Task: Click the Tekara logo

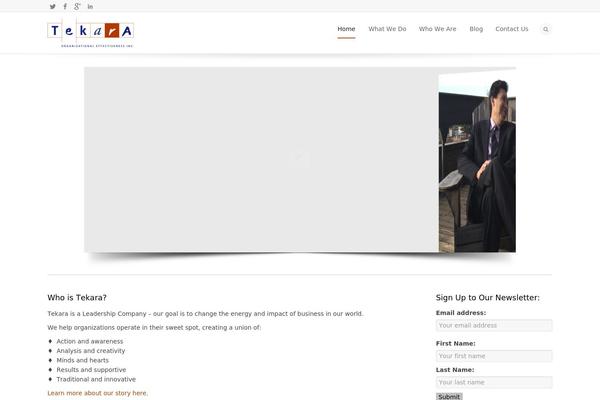Action: pos(91,33)
